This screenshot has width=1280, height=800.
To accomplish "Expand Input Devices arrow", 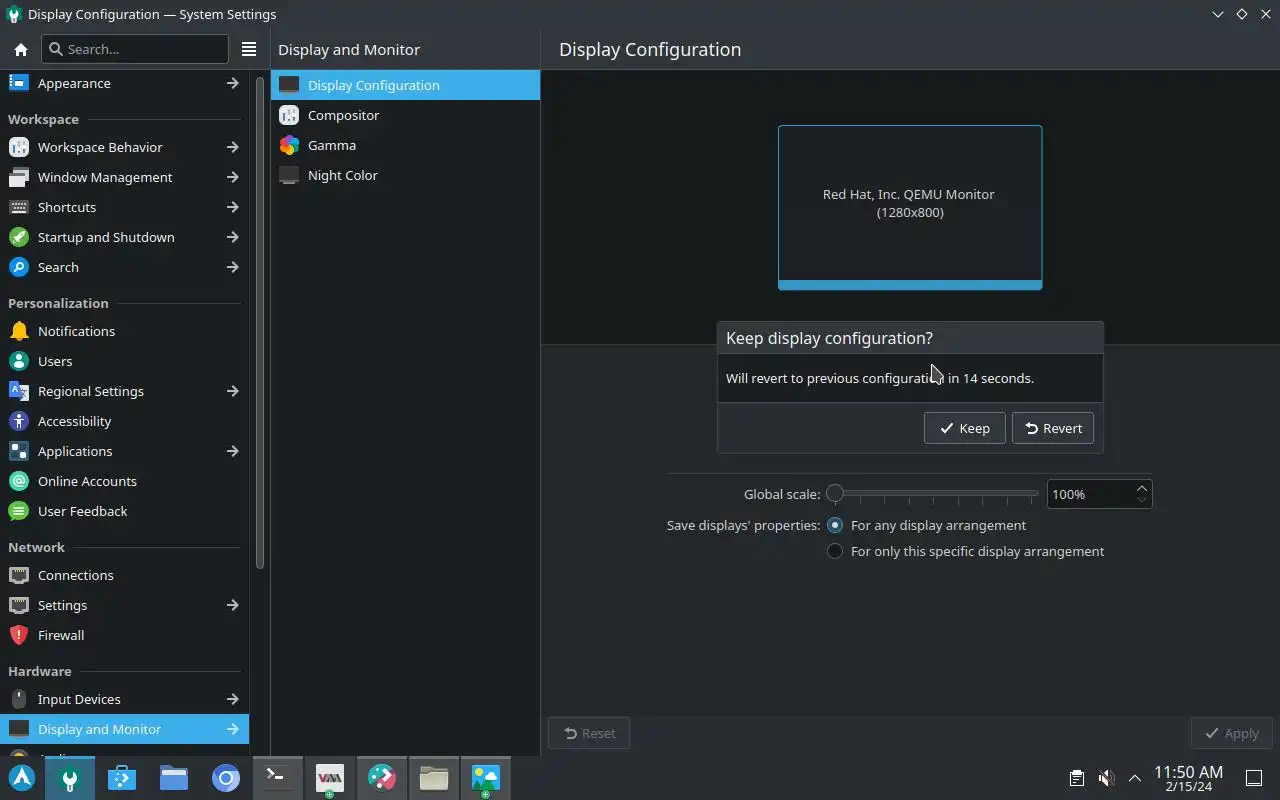I will point(232,699).
